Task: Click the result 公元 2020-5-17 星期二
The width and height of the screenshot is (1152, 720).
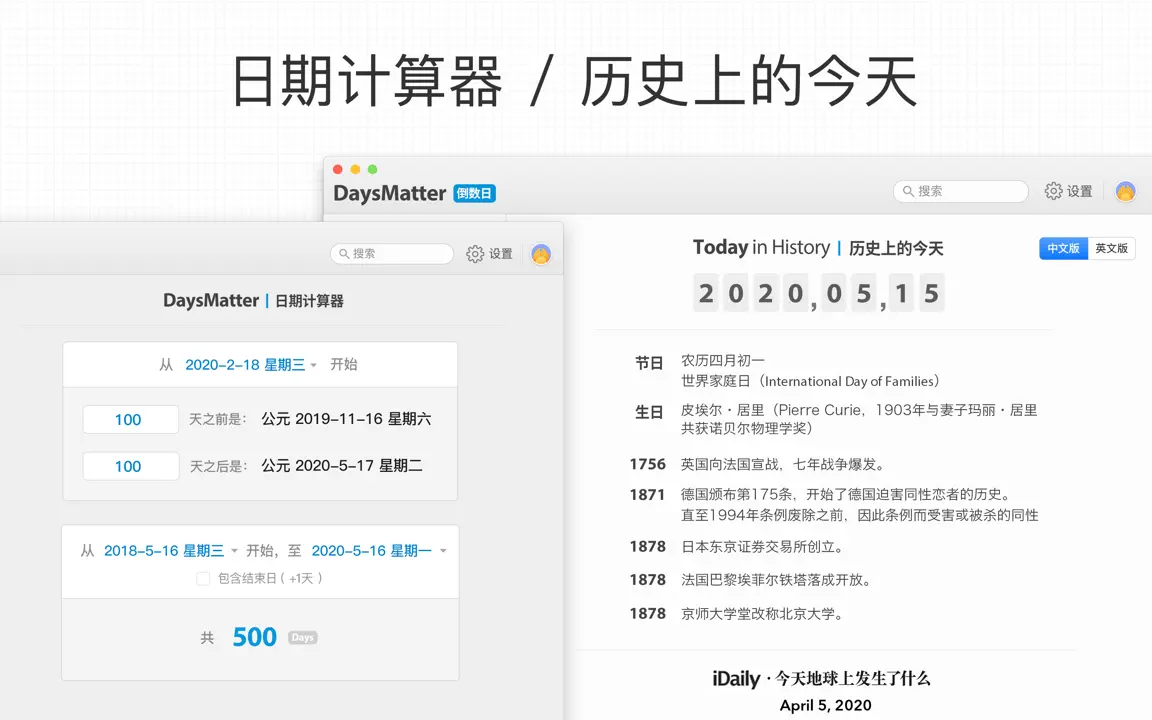Action: pos(342,466)
